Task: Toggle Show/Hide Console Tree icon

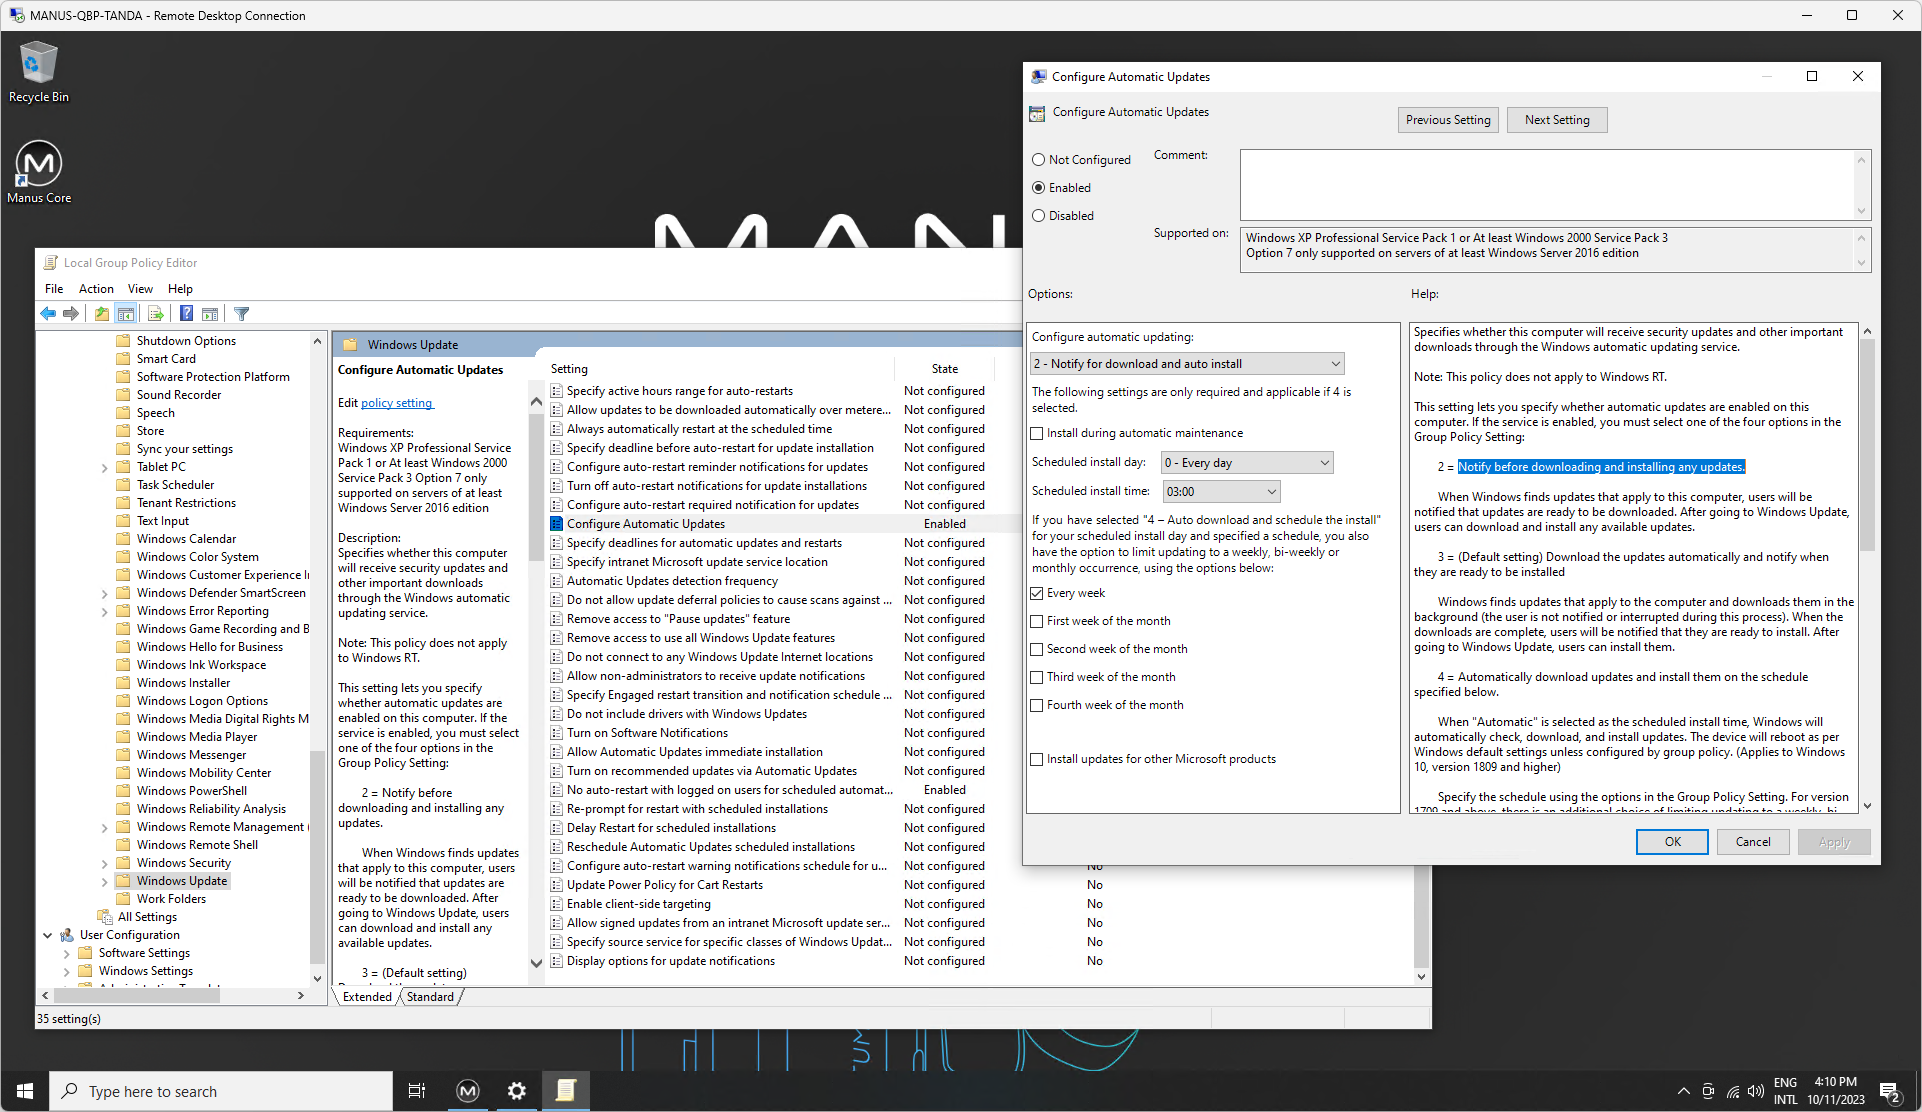Action: coord(126,314)
